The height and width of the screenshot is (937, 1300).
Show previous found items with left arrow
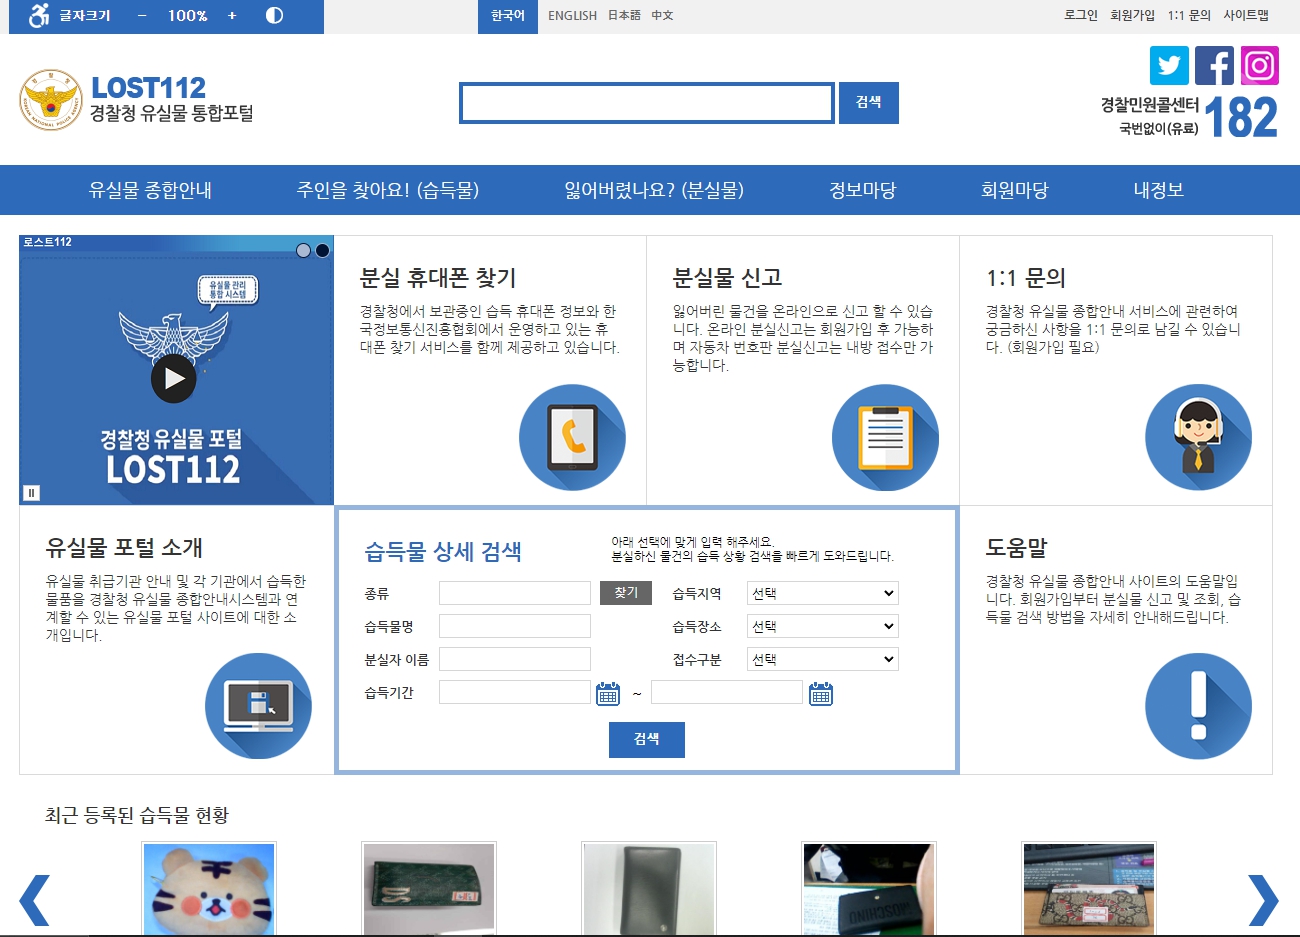(x=35, y=900)
